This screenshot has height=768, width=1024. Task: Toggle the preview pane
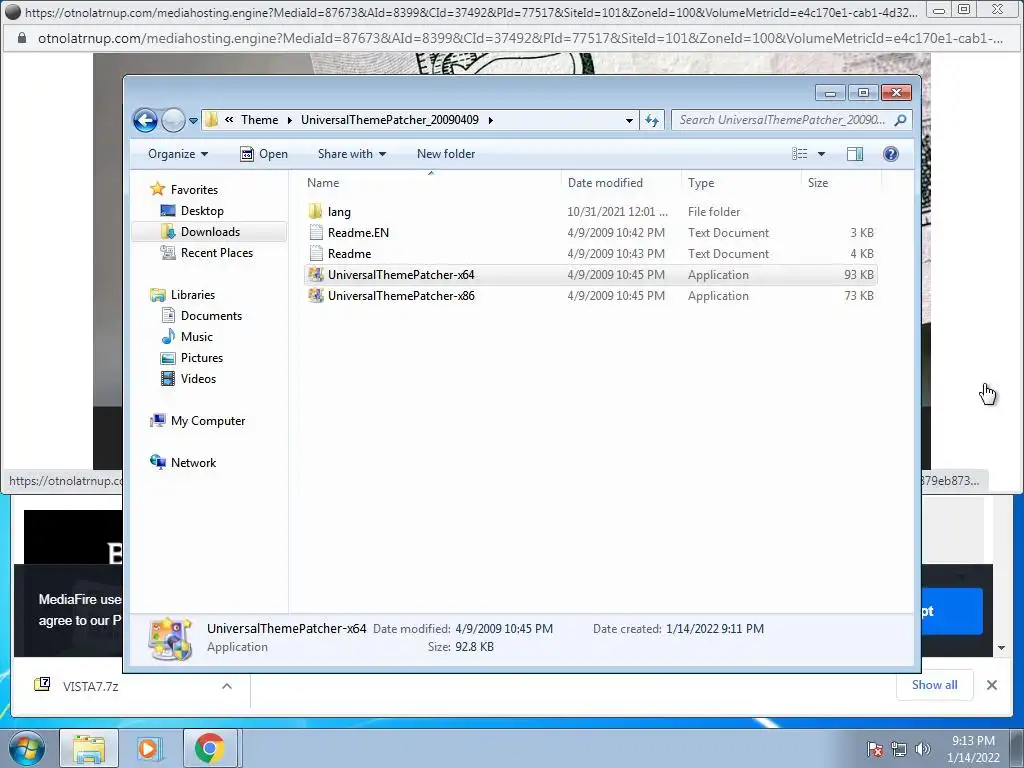[x=855, y=154]
